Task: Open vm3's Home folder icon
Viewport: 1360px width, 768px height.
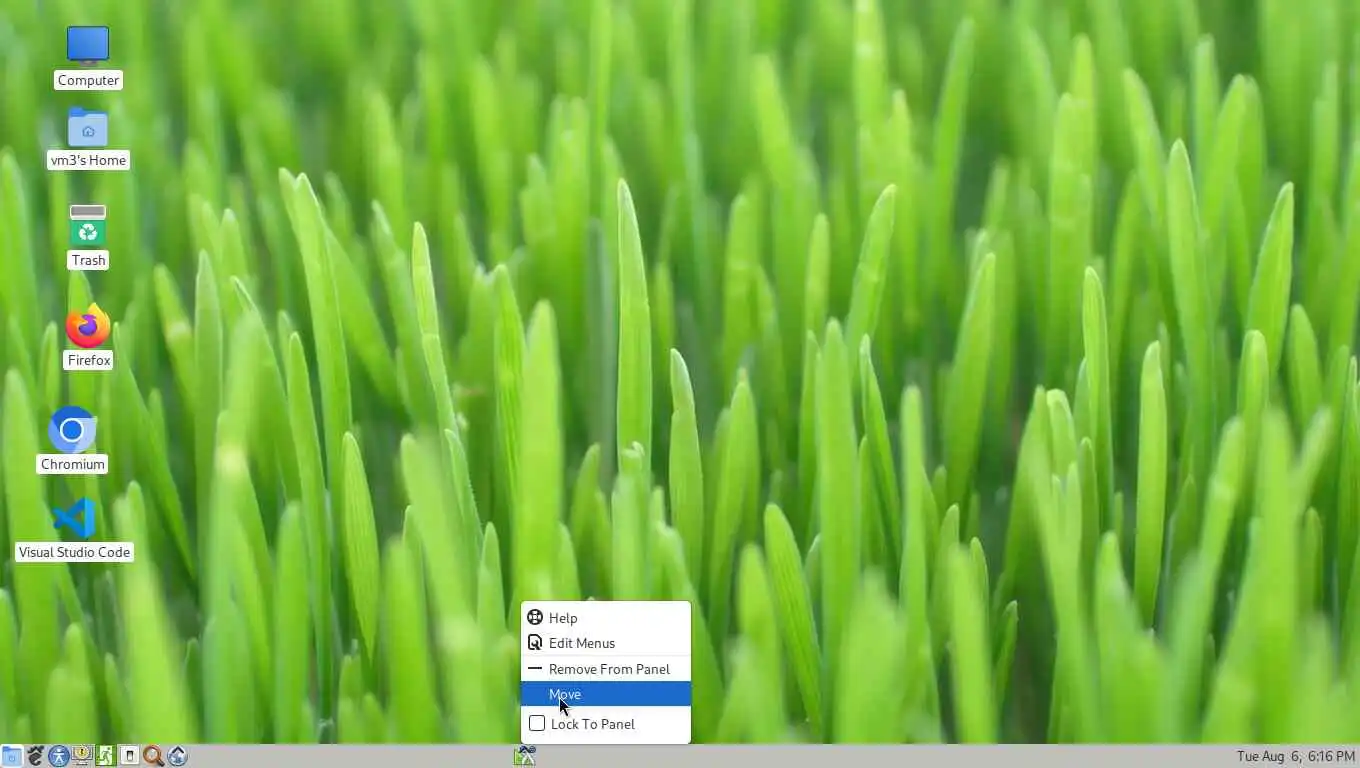Action: tap(88, 128)
